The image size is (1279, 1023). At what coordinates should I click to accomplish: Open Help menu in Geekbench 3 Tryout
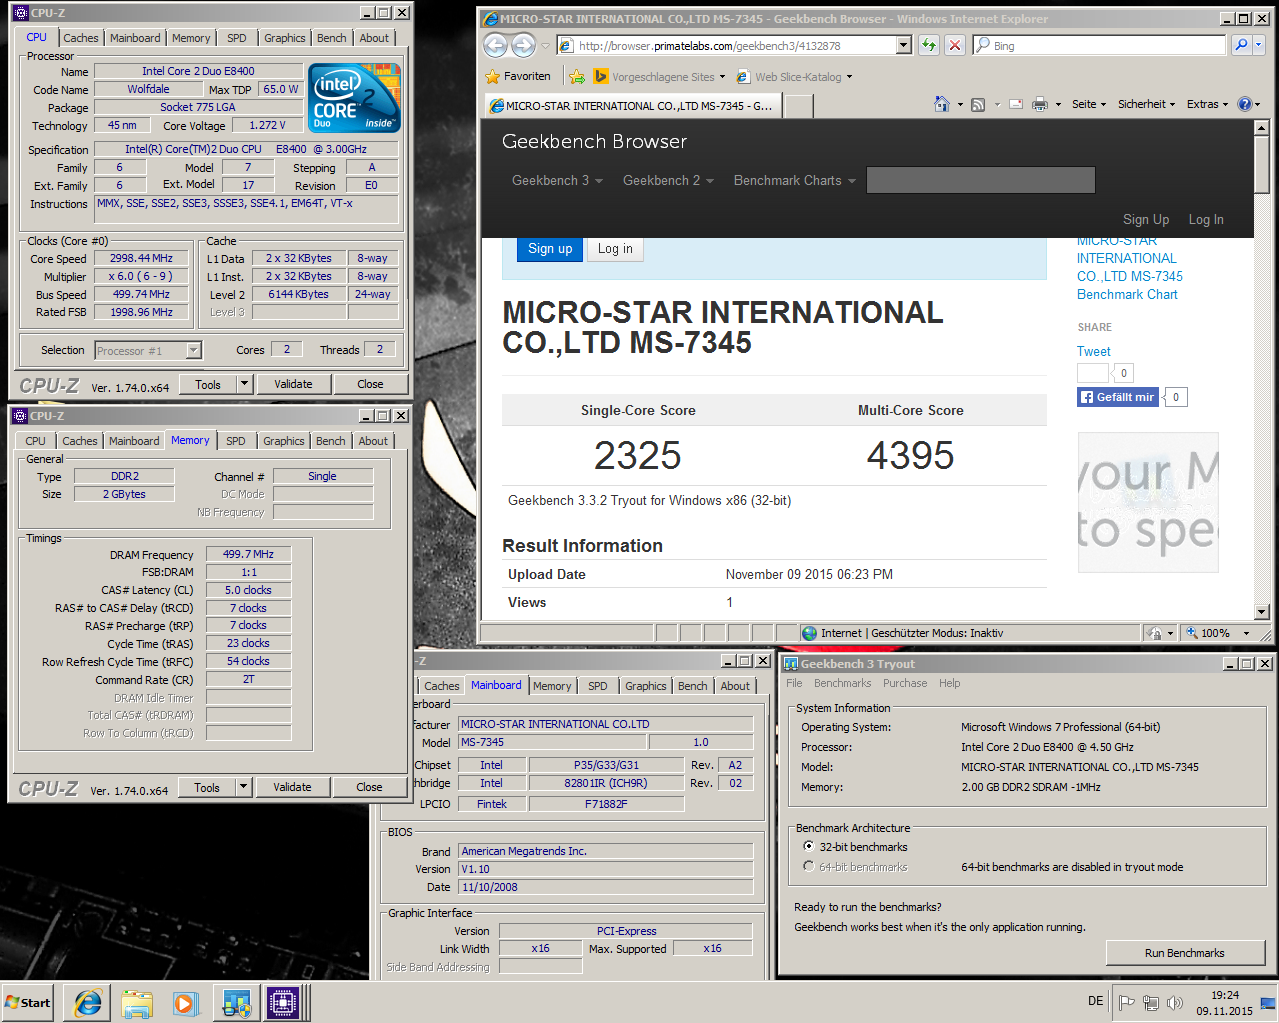(949, 683)
